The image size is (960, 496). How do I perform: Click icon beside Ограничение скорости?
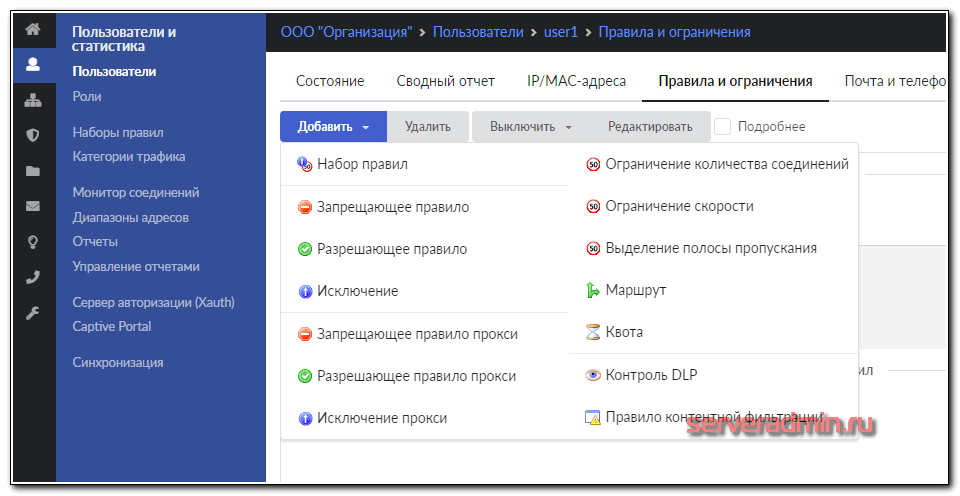pyautogui.click(x=593, y=206)
